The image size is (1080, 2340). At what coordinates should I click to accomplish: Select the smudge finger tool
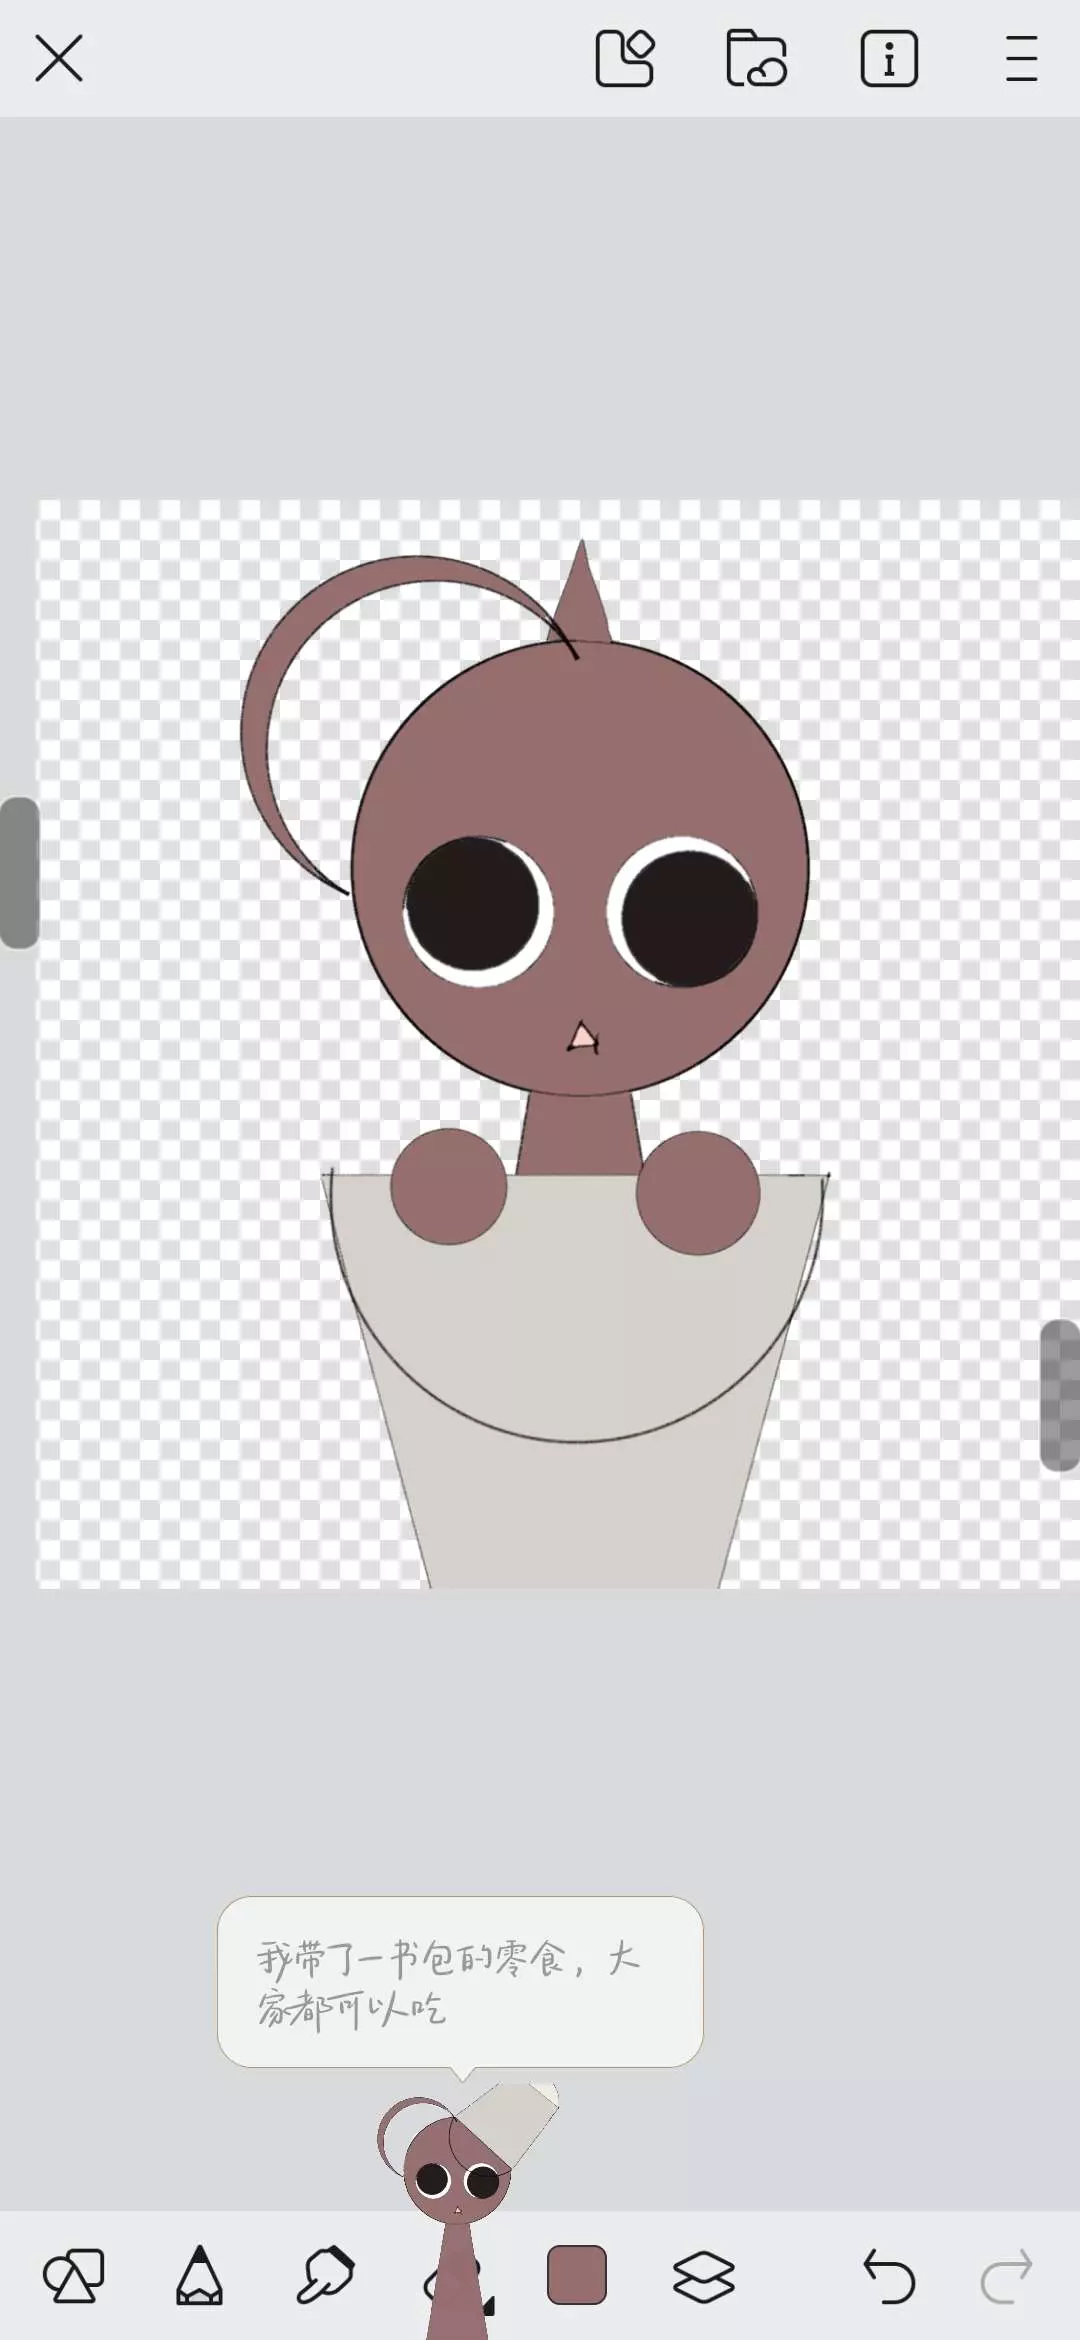tap(325, 2277)
